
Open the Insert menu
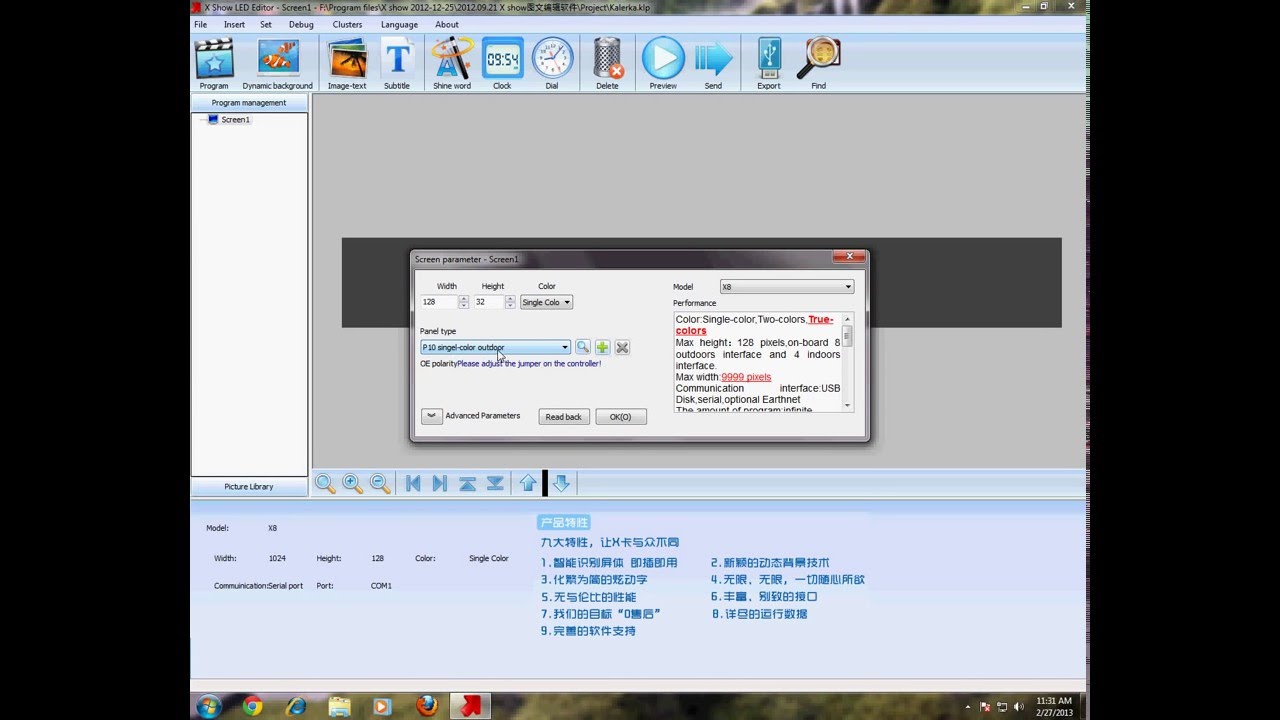[x=234, y=24]
